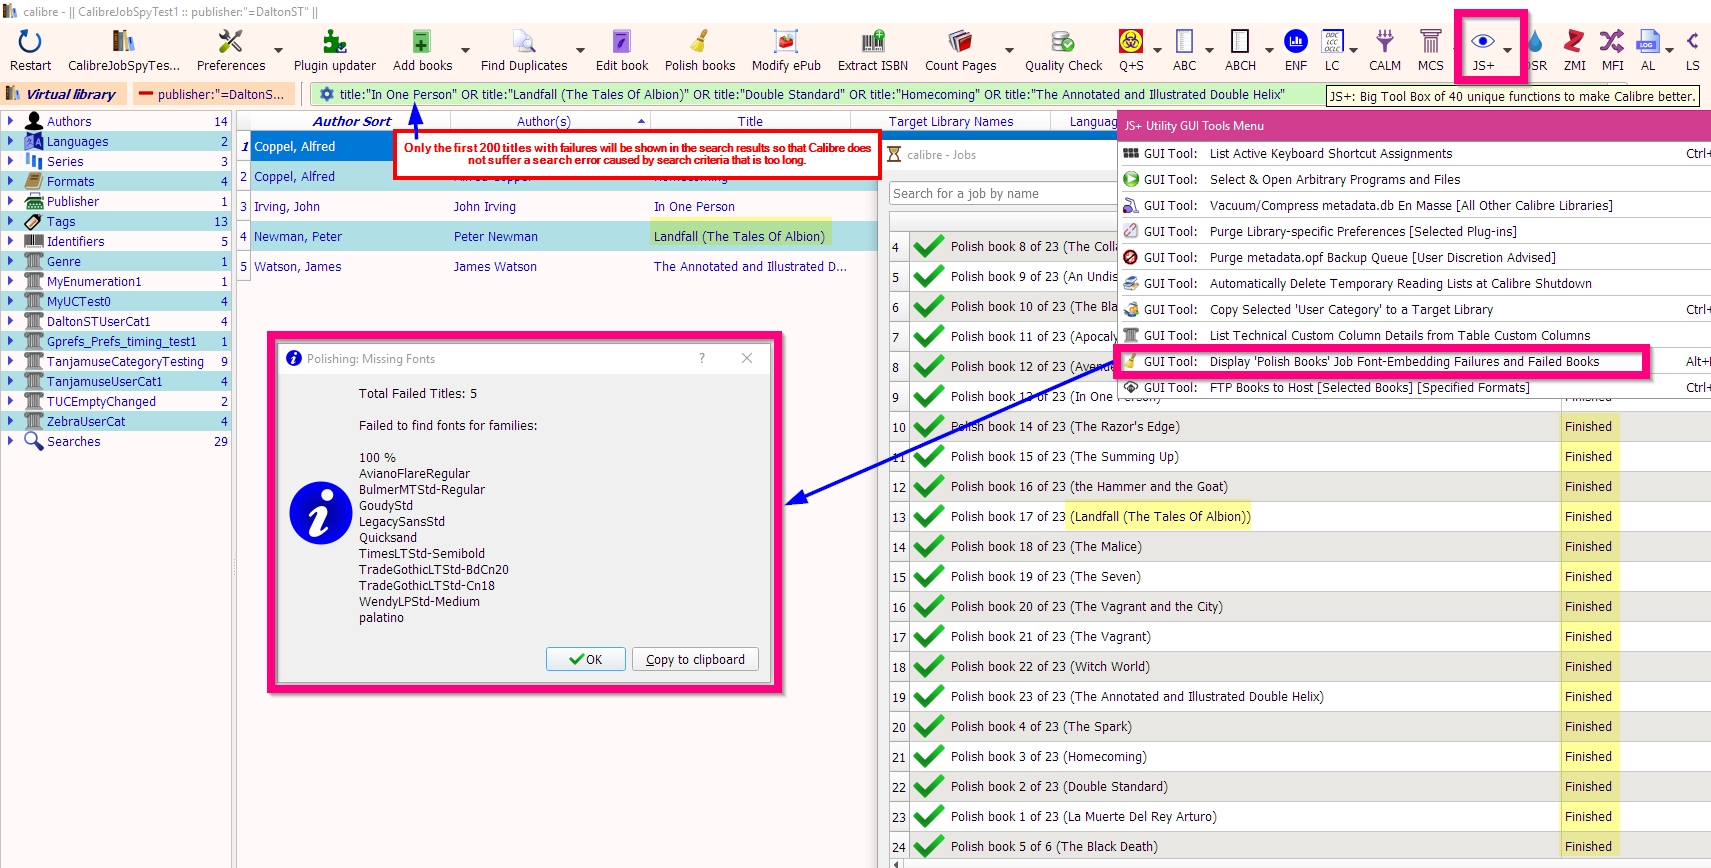This screenshot has width=1711, height=868.
Task: Expand the Tags category
Action: tap(10, 221)
